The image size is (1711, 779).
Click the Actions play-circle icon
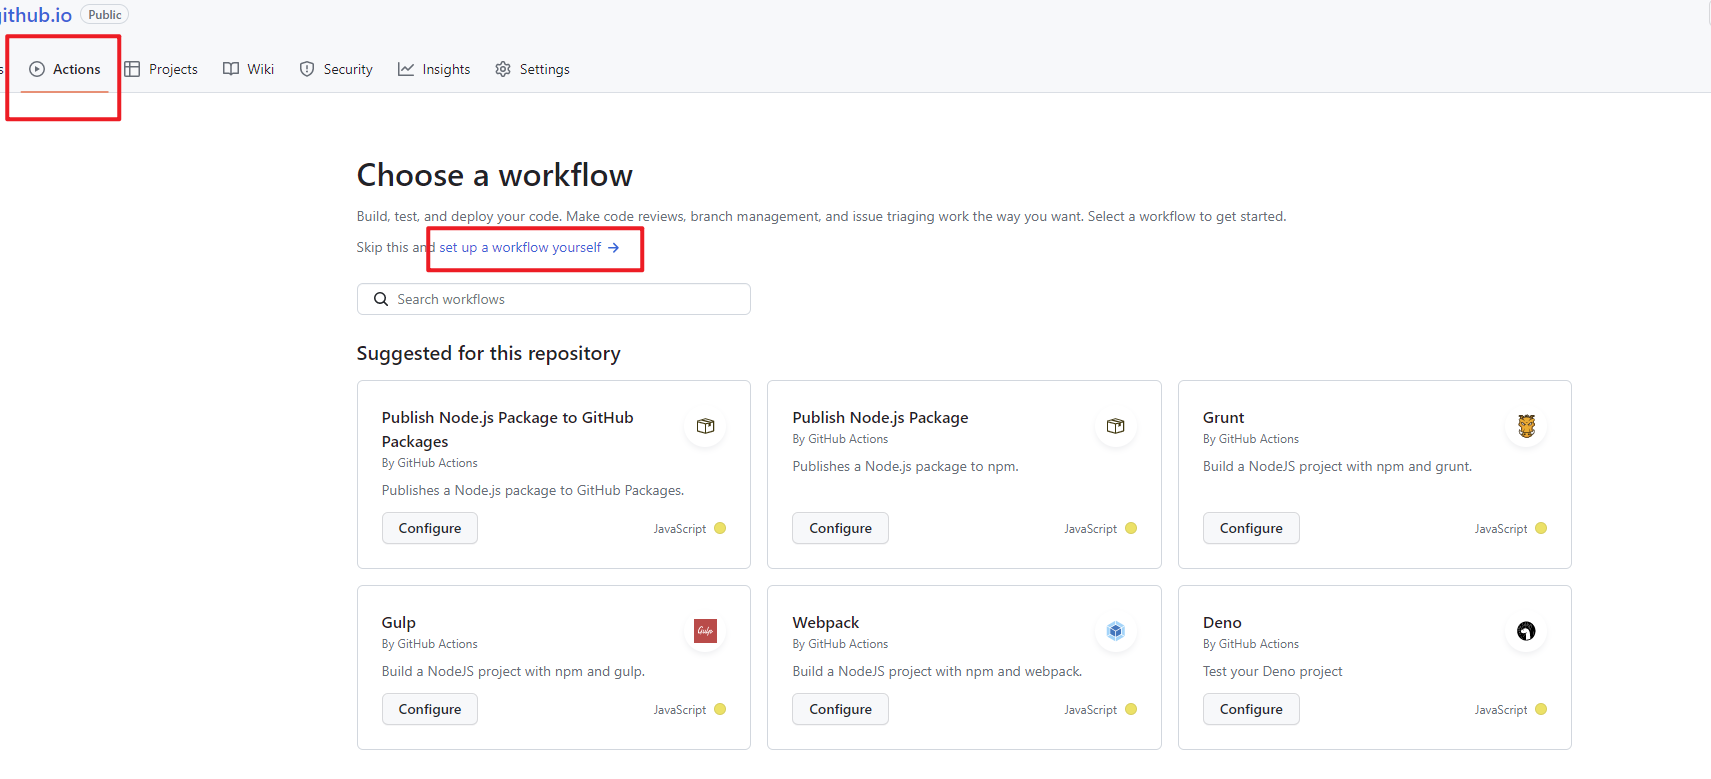(x=37, y=69)
